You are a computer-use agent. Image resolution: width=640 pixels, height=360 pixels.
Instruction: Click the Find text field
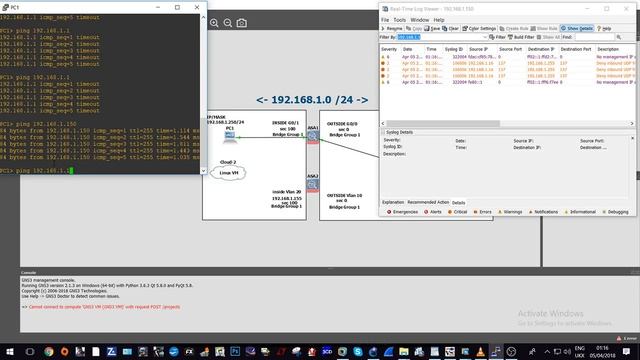(x=594, y=37)
